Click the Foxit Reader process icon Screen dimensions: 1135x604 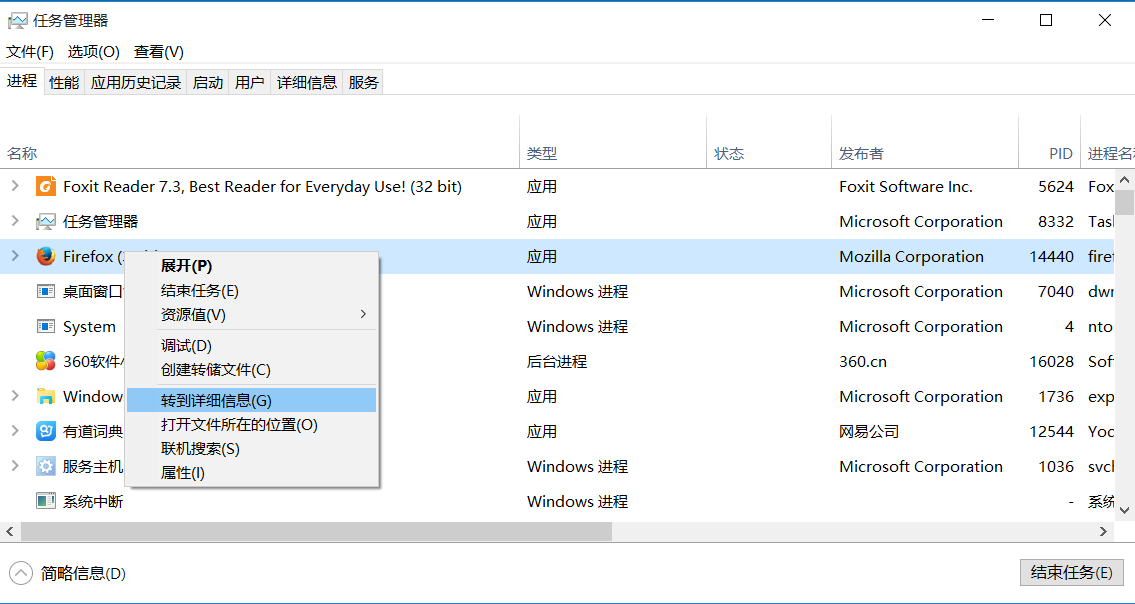pos(46,187)
